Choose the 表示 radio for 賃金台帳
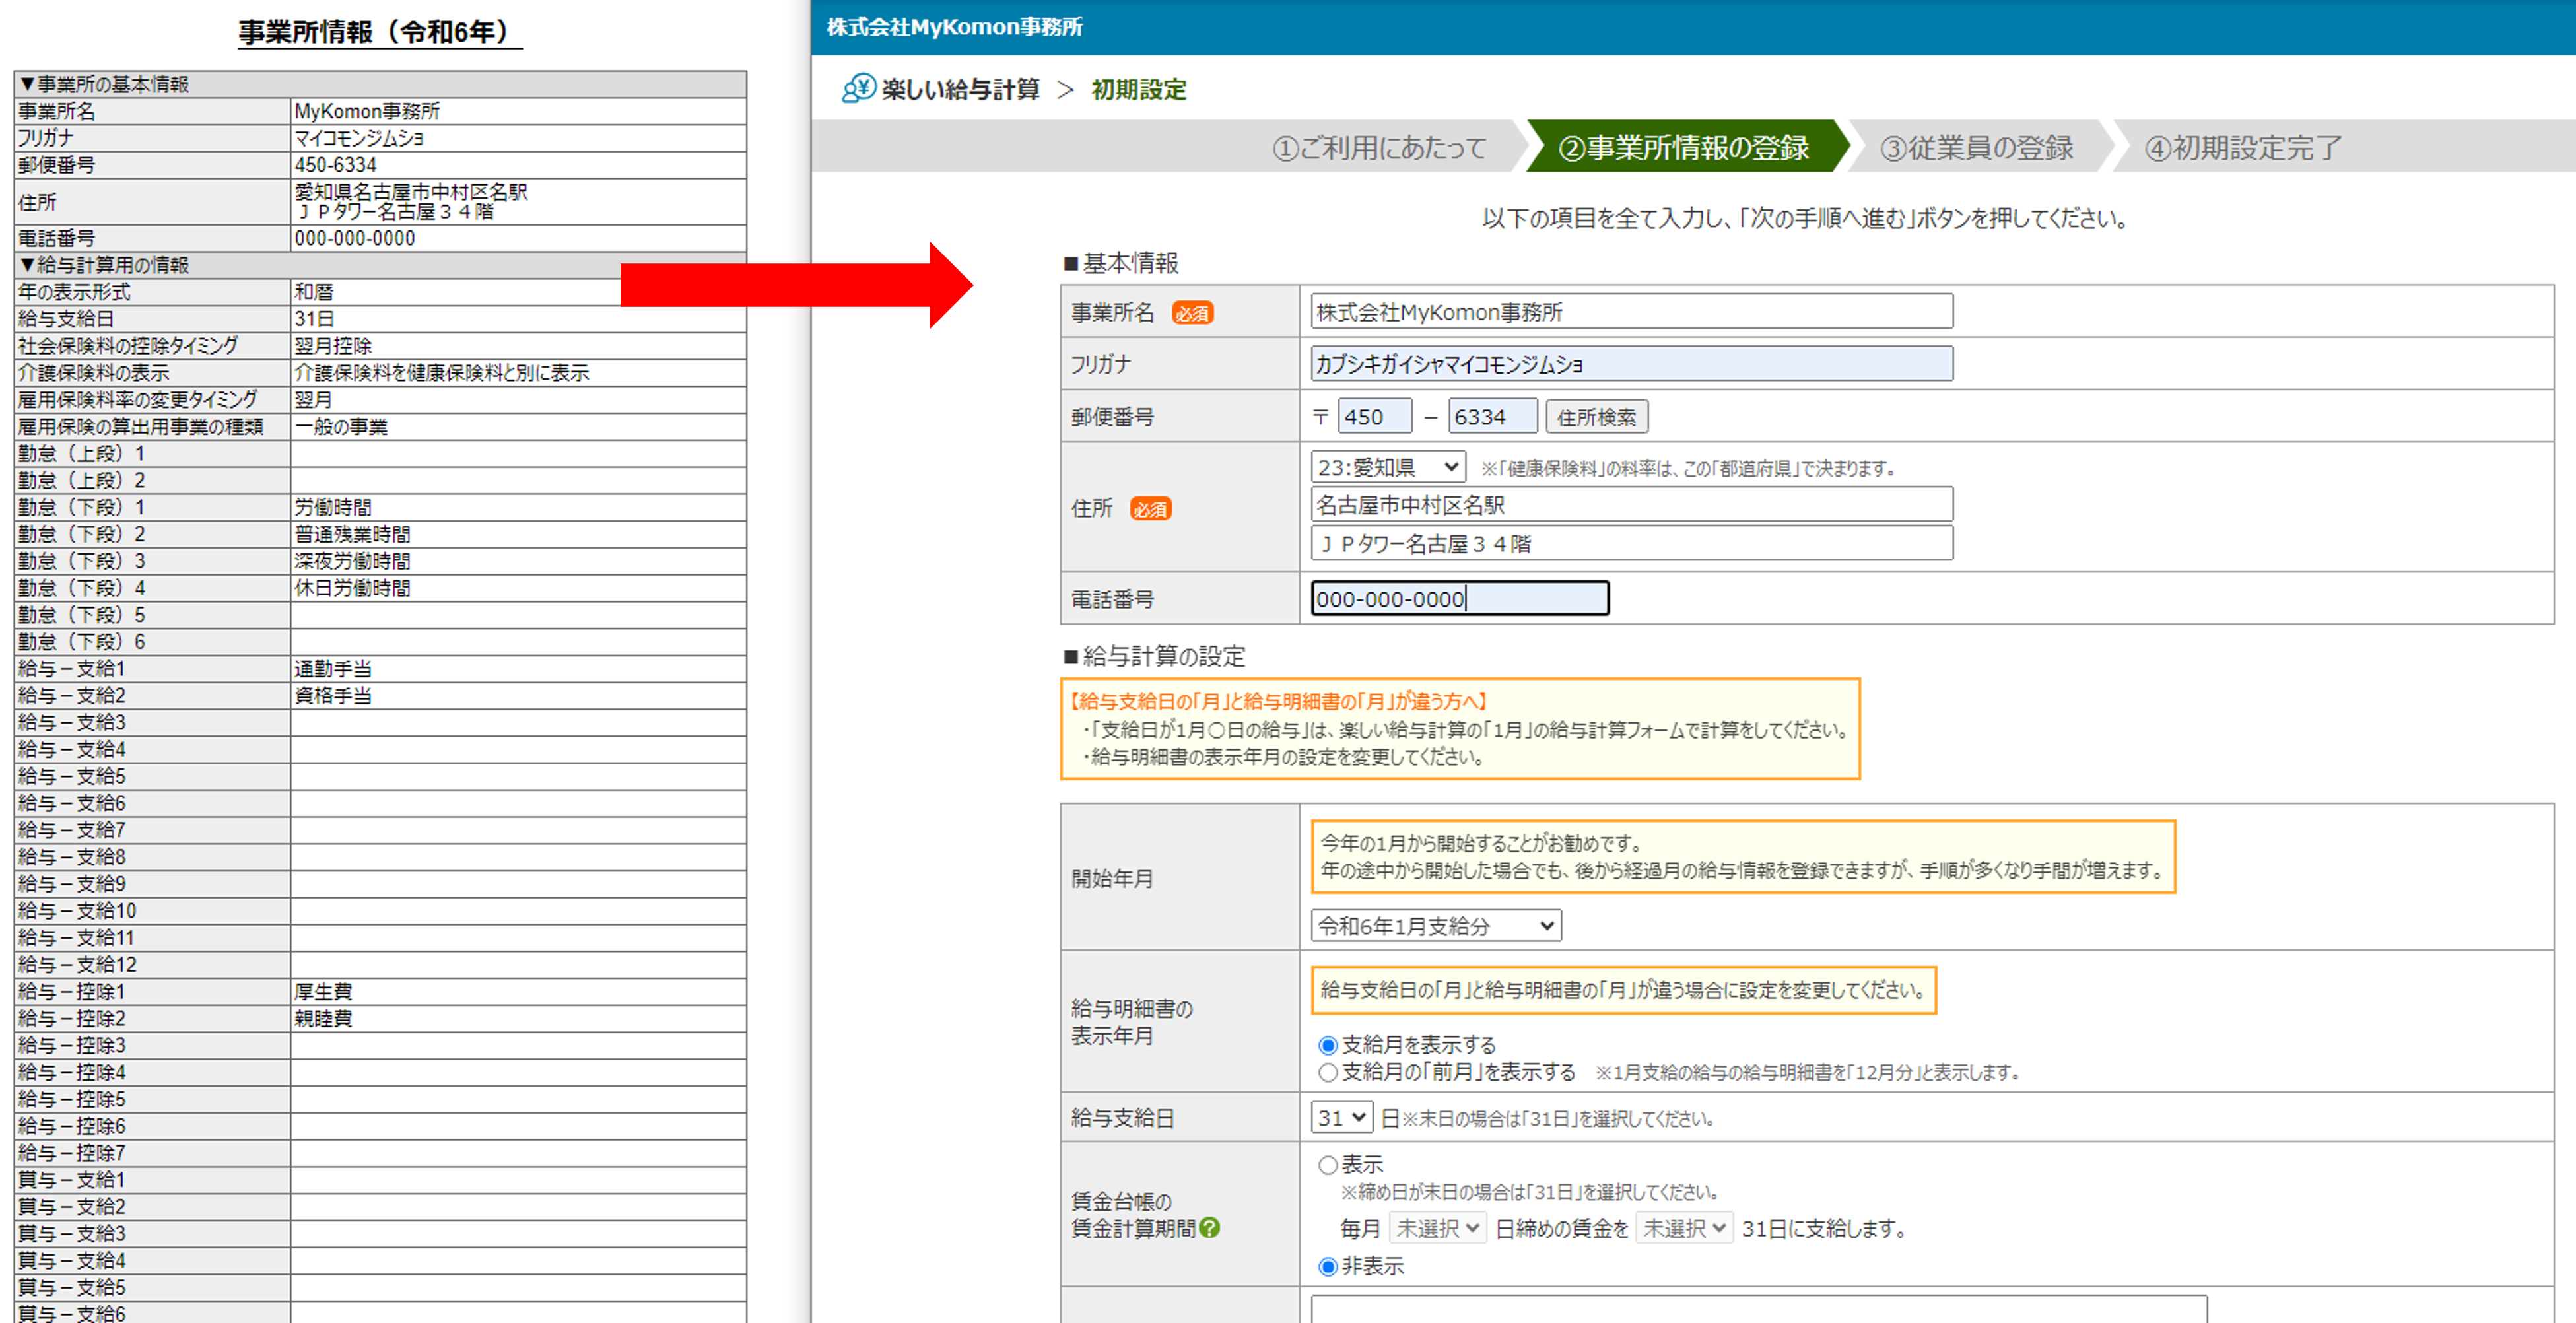The image size is (2576, 1323). [1328, 1165]
